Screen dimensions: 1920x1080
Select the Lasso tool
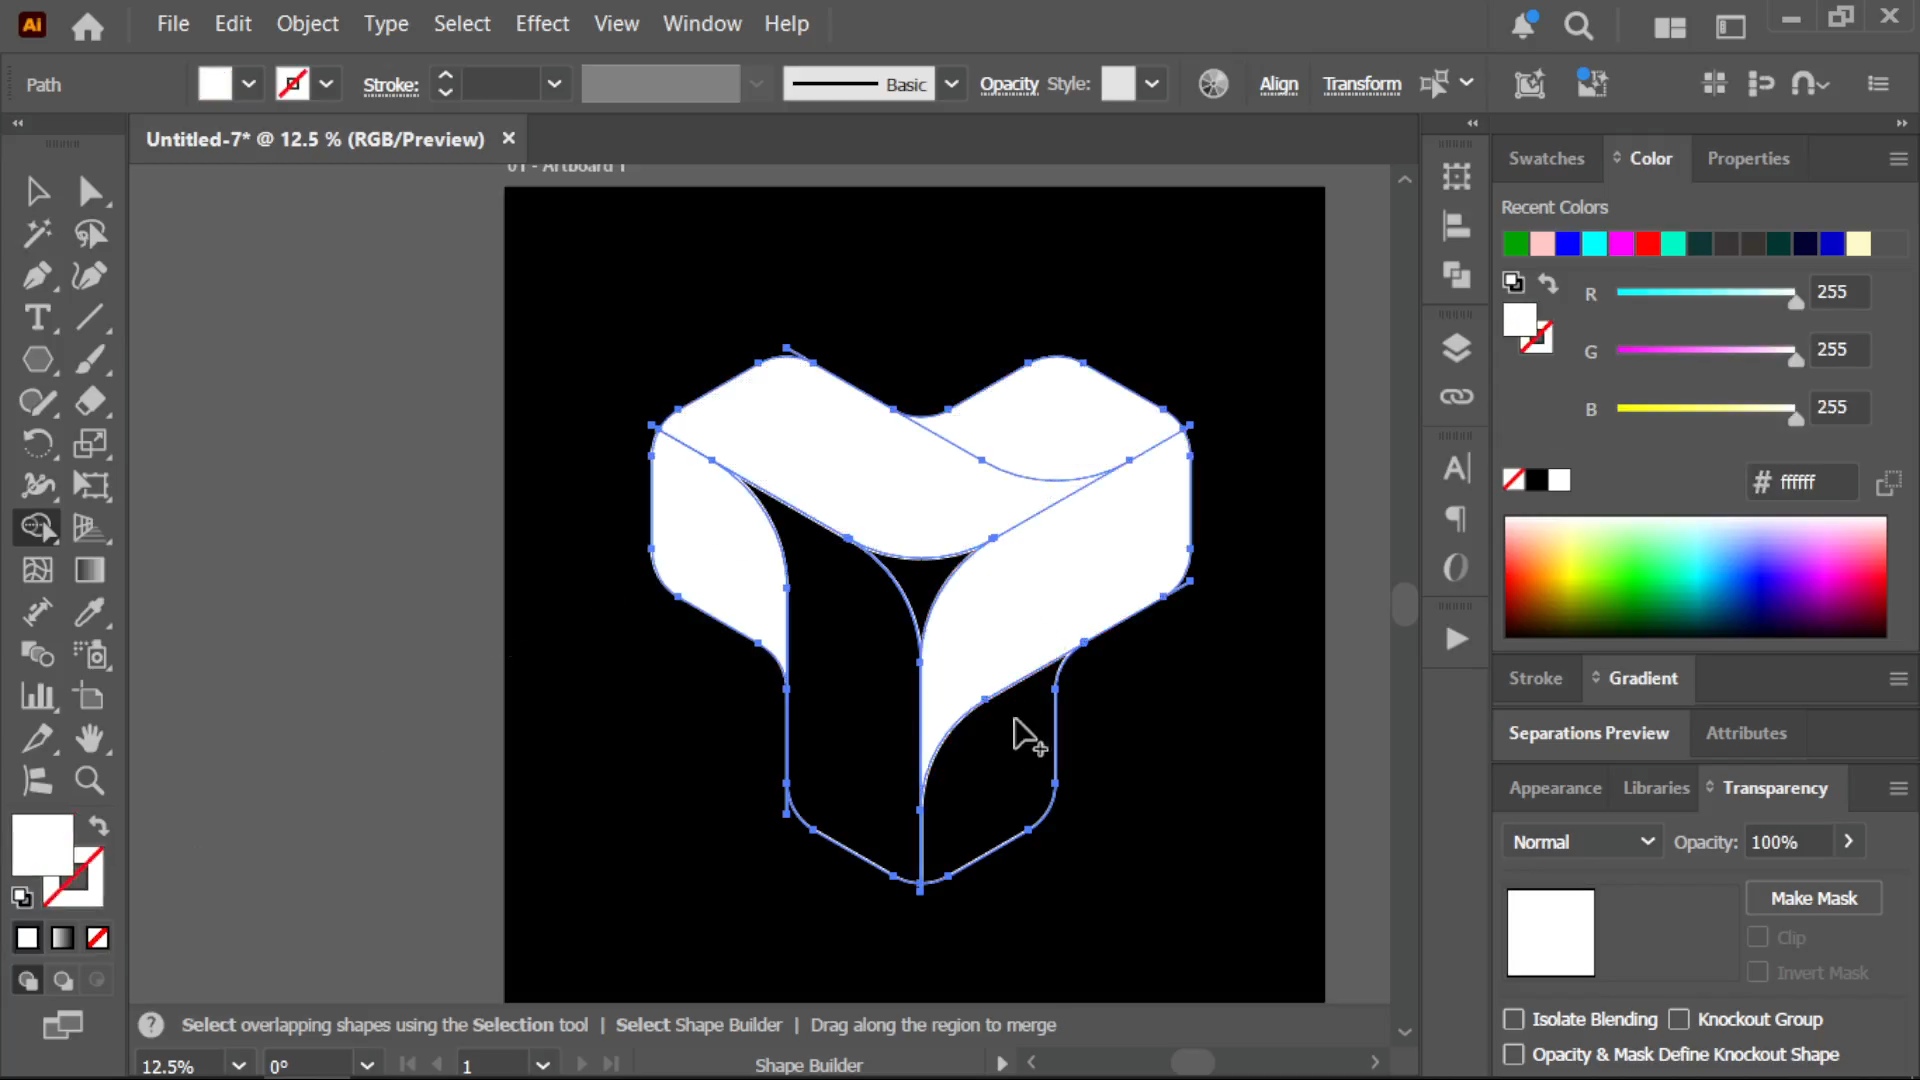coord(90,234)
